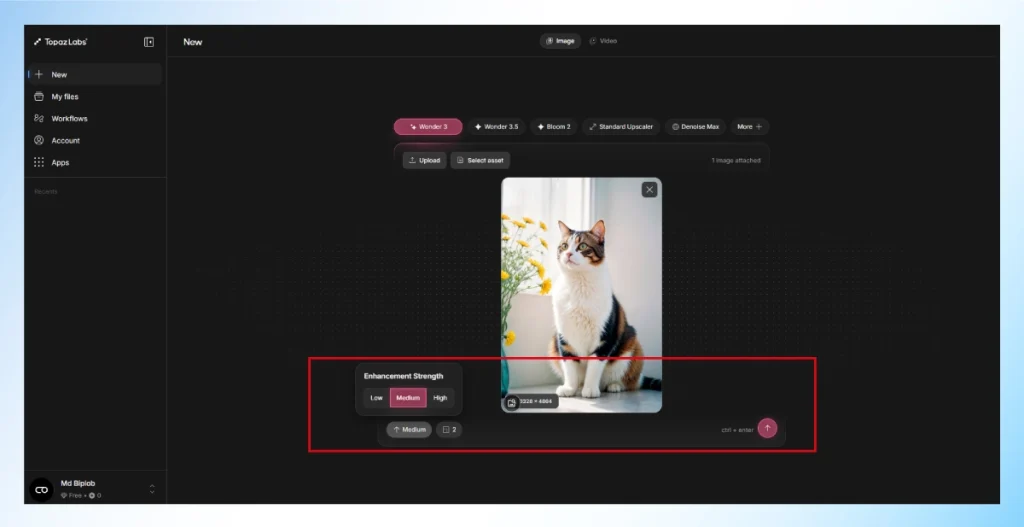Click the image info icon on thumbnail
The image size is (1024, 527).
tap(511, 402)
